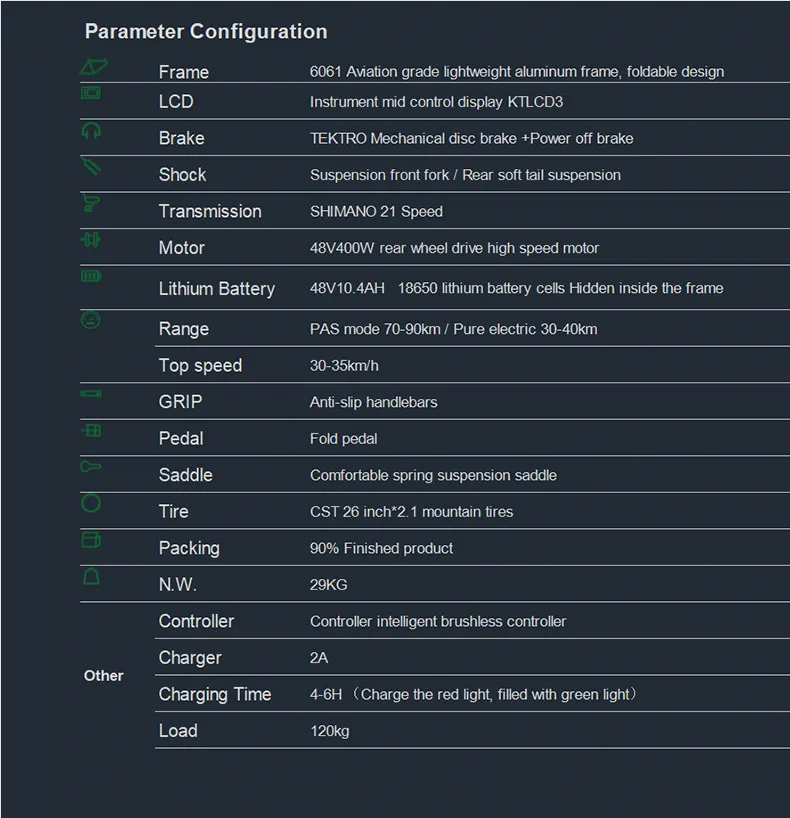This screenshot has height=818, width=790.
Task: Click the green frame icon beside Frame
Action: (x=93, y=66)
